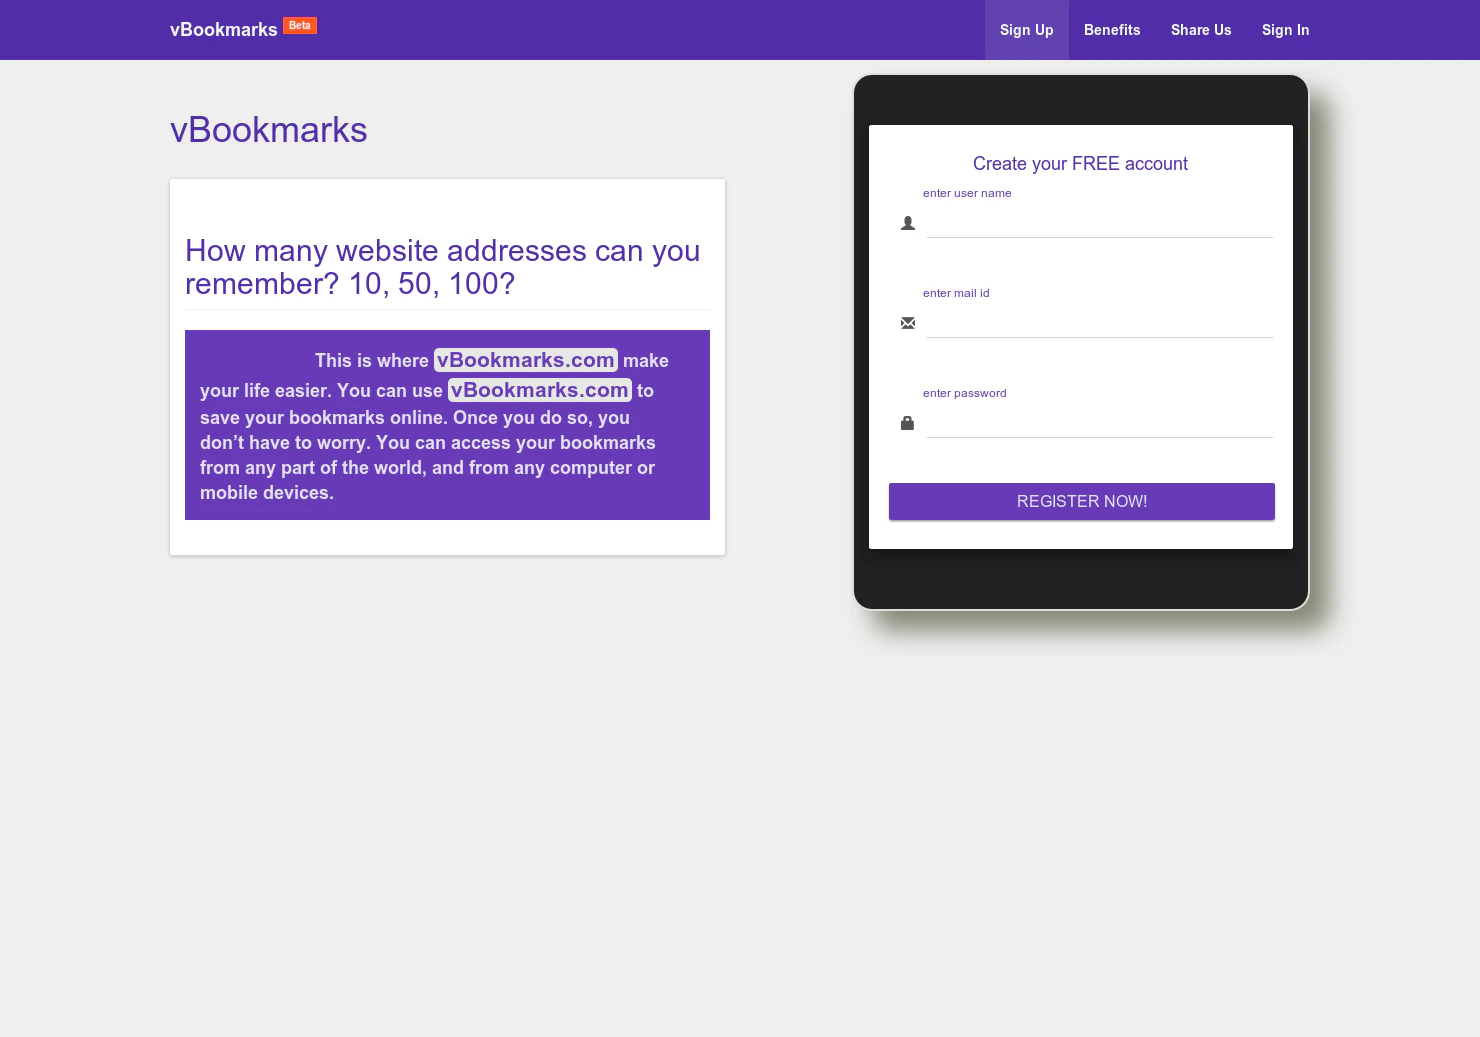Open the Benefits page from navigation
The image size is (1480, 1037).
(x=1112, y=30)
